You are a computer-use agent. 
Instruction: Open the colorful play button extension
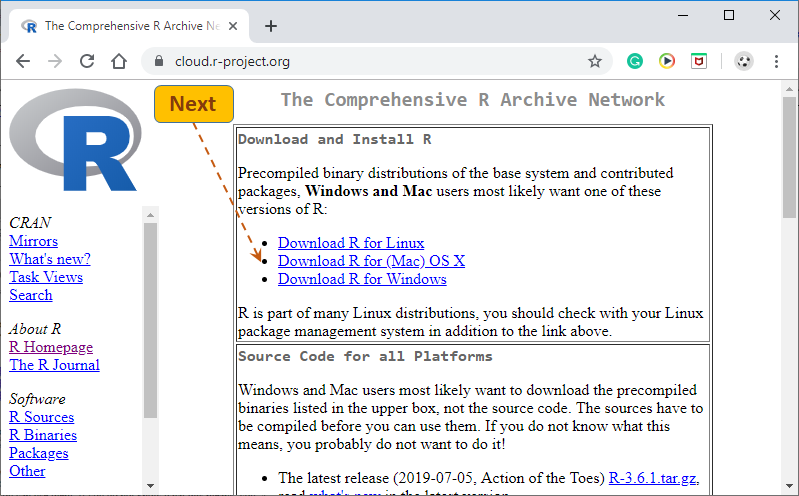click(x=667, y=61)
